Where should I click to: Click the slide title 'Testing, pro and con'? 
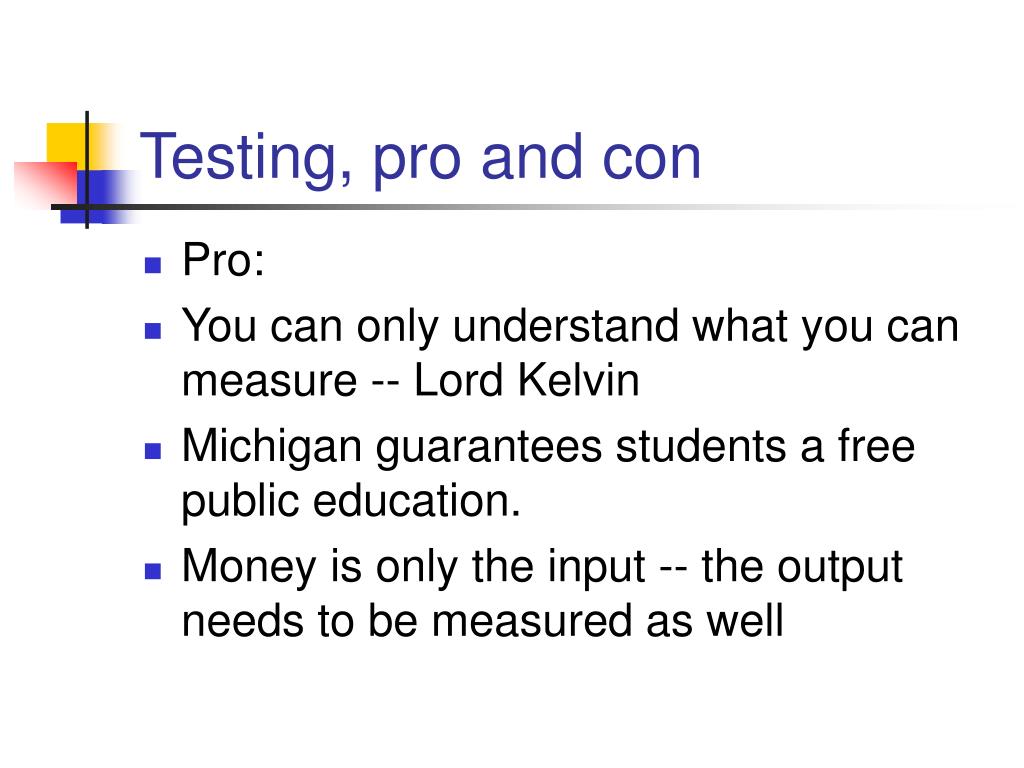point(420,158)
